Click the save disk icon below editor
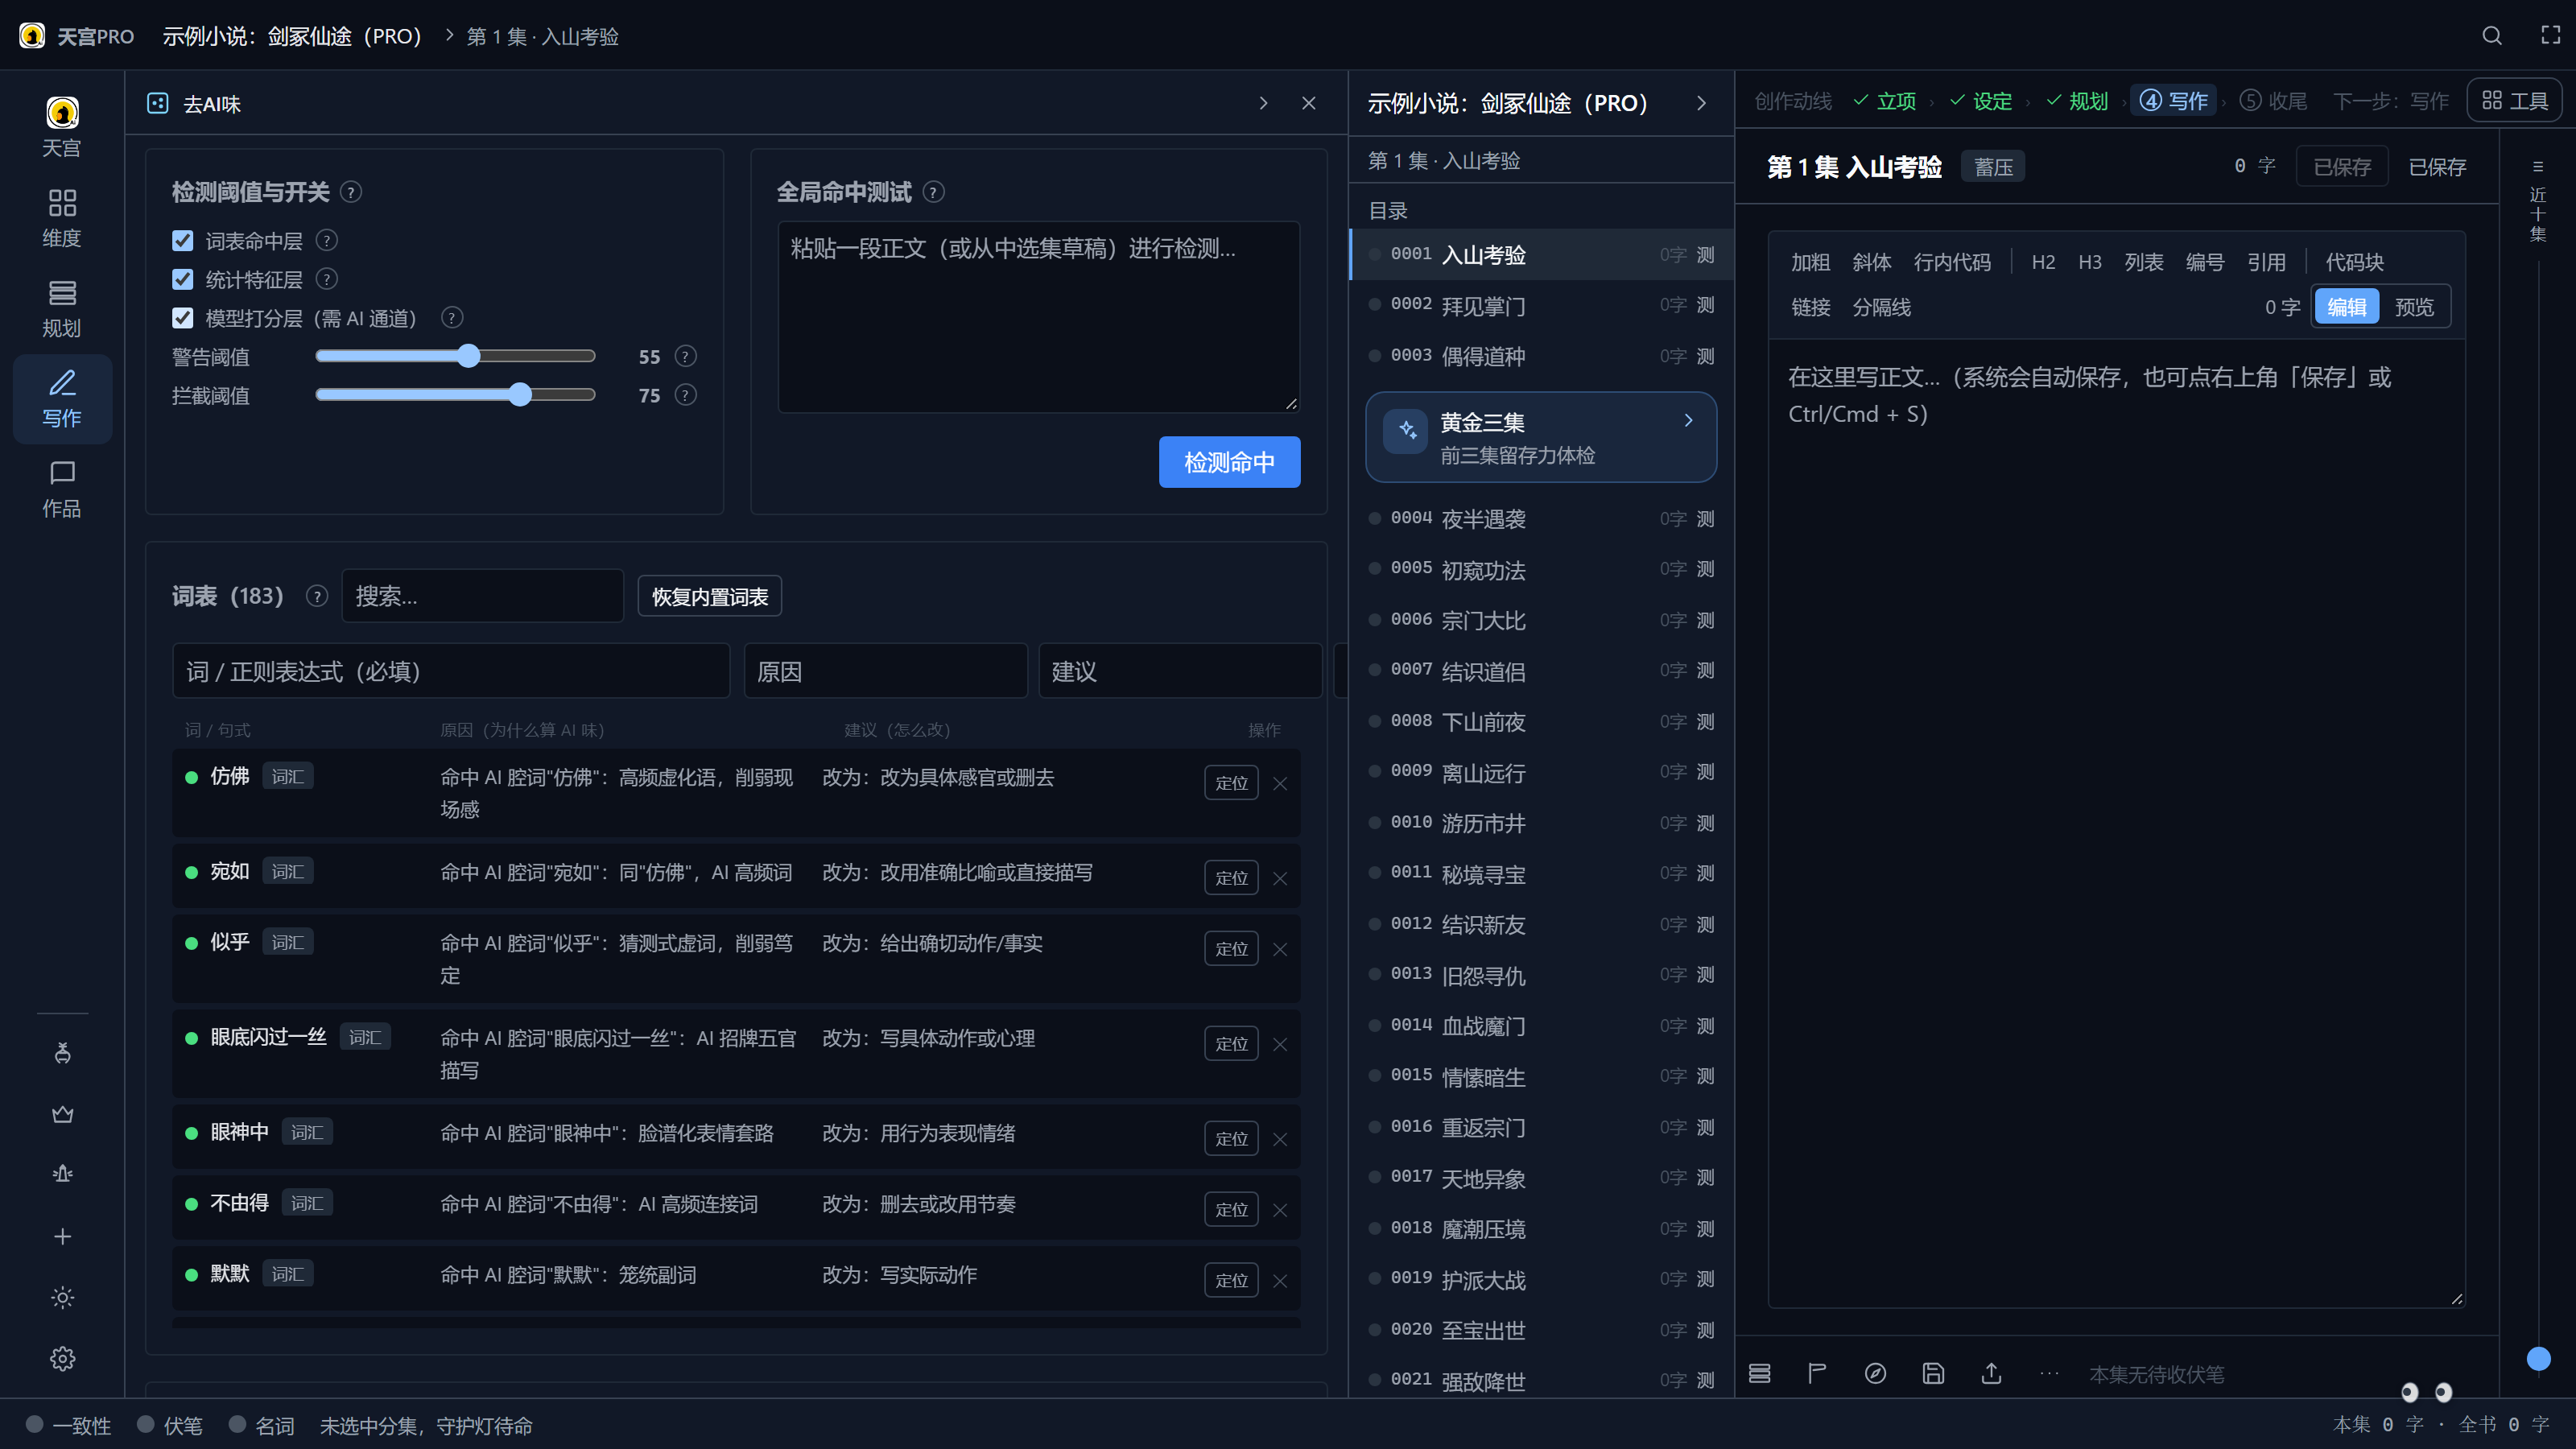Image resolution: width=2576 pixels, height=1449 pixels. 1933,1374
